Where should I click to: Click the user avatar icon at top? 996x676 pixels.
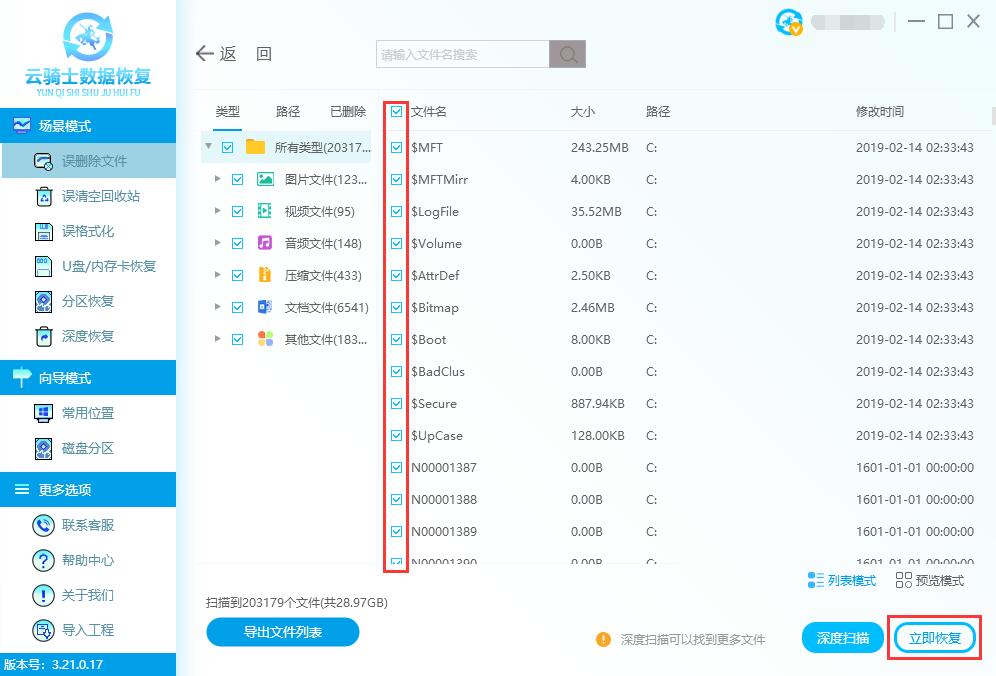click(x=789, y=22)
